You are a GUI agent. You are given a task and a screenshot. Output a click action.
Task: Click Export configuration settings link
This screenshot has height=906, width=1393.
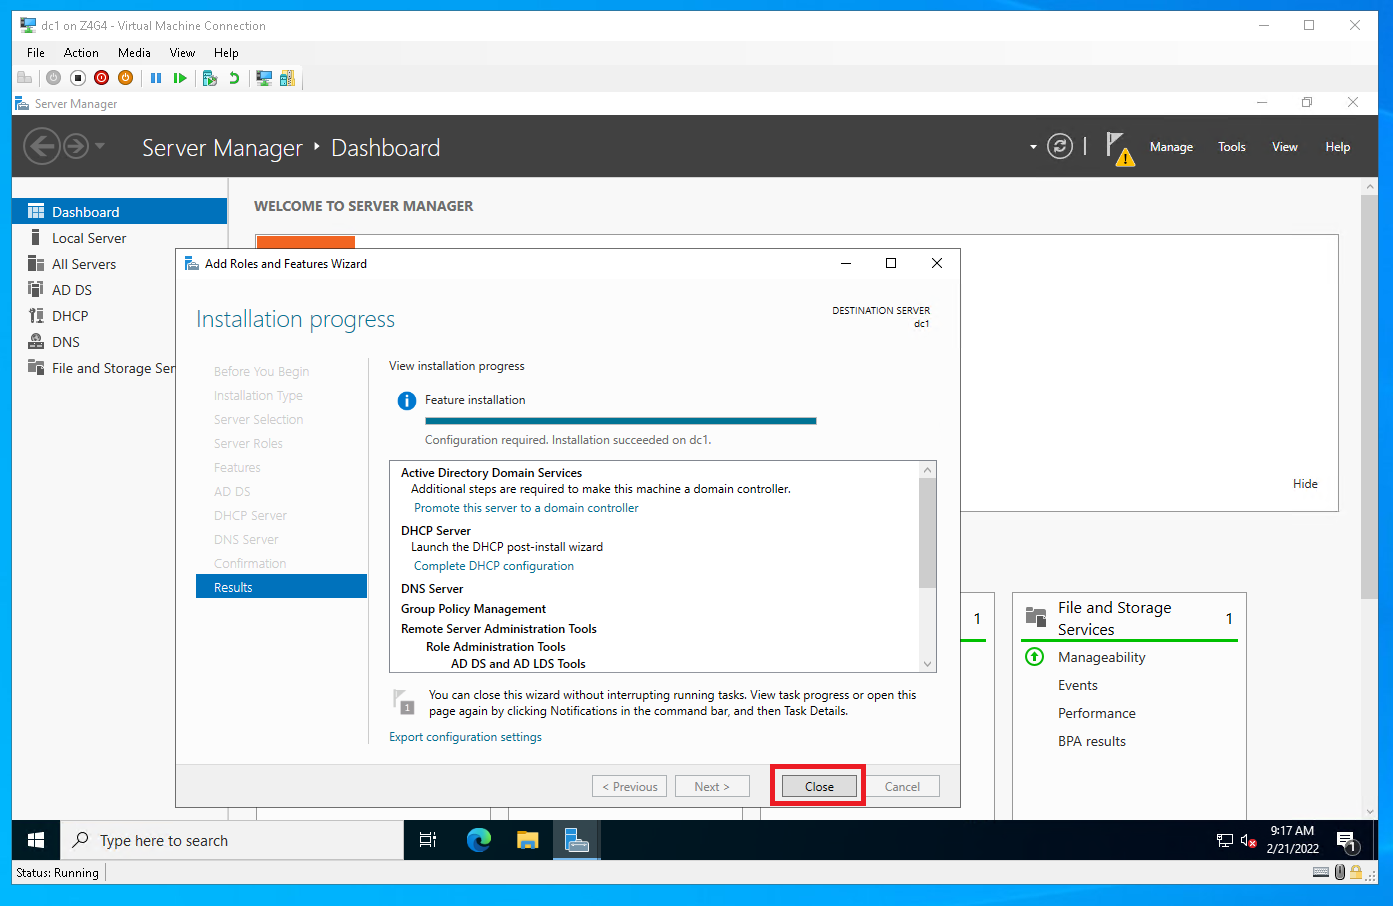pyautogui.click(x=465, y=737)
